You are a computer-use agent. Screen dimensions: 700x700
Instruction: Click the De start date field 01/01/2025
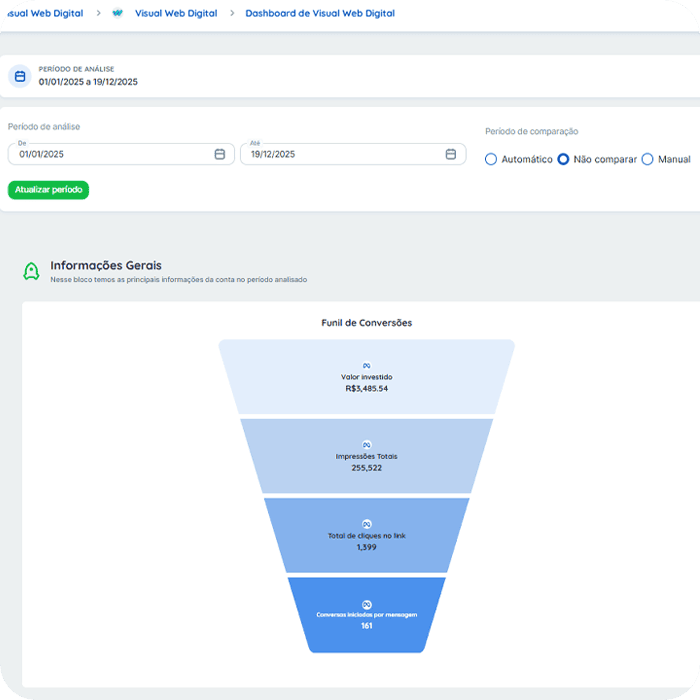coord(110,154)
